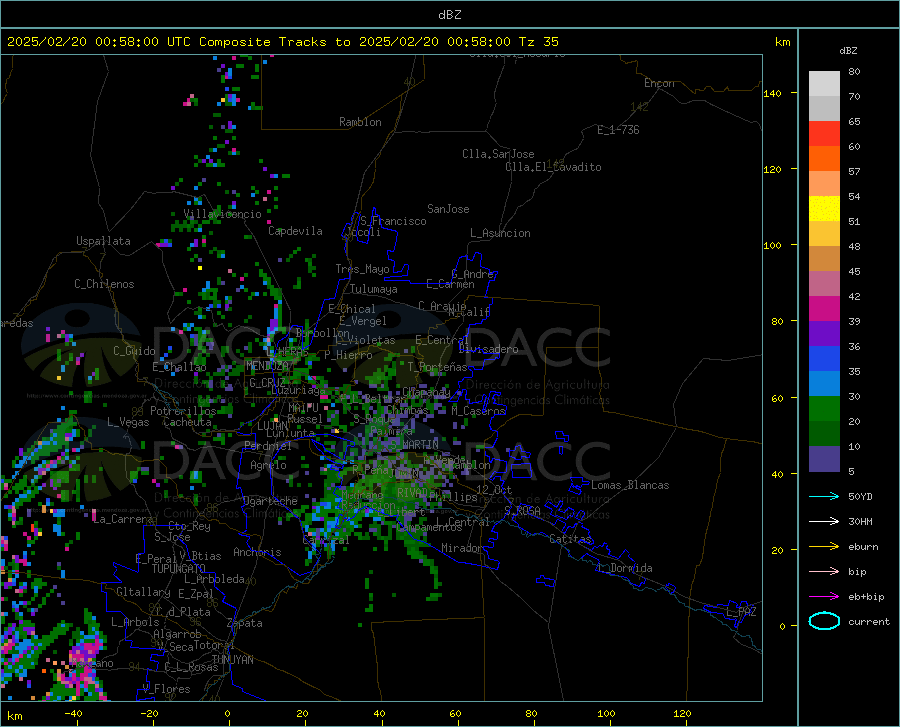Click the Cacheuta map label
The height and width of the screenshot is (727, 900).
(187, 422)
